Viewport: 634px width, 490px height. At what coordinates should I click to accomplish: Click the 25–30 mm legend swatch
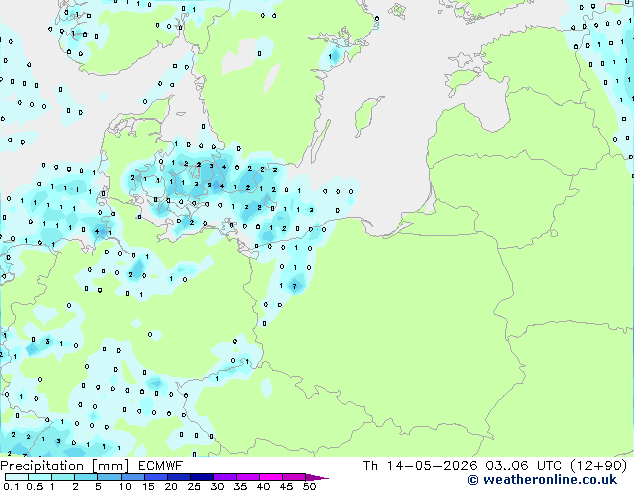201,477
